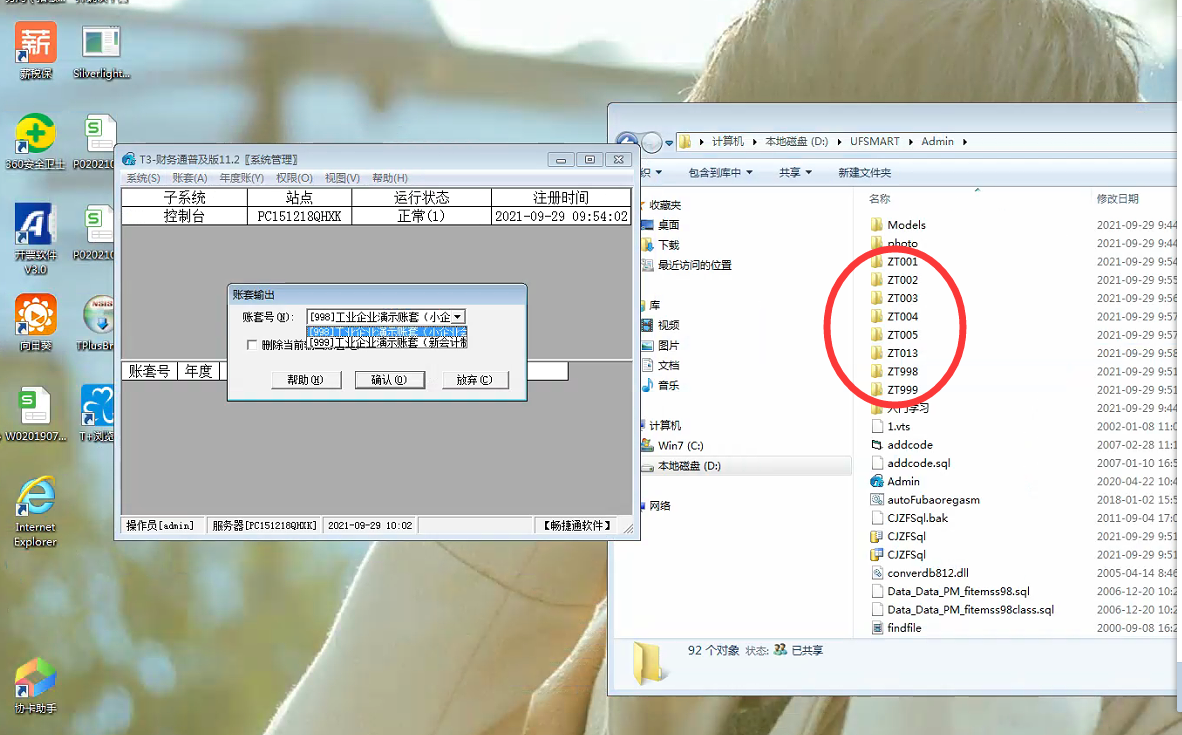Image resolution: width=1182 pixels, height=735 pixels.
Task: Open the W0201907 spreadsheet file on desktop
Action: pyautogui.click(x=35, y=413)
